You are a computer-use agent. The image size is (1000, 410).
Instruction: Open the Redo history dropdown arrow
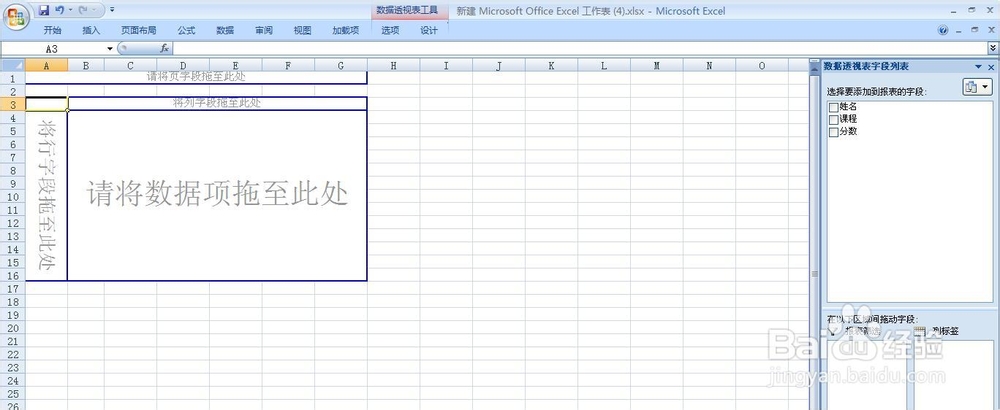[x=95, y=10]
